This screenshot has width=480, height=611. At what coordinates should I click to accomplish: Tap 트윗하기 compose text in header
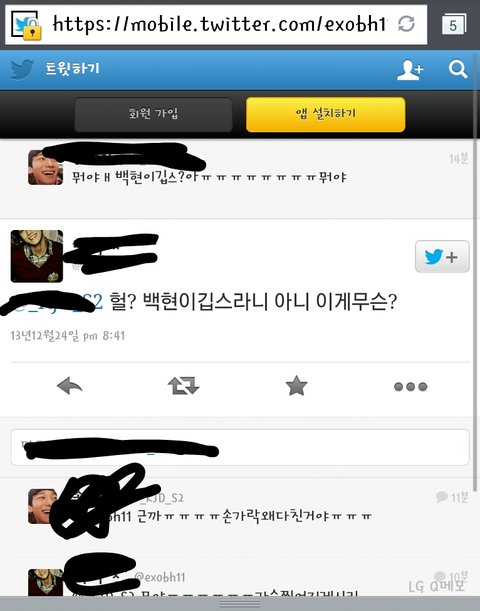click(x=73, y=69)
